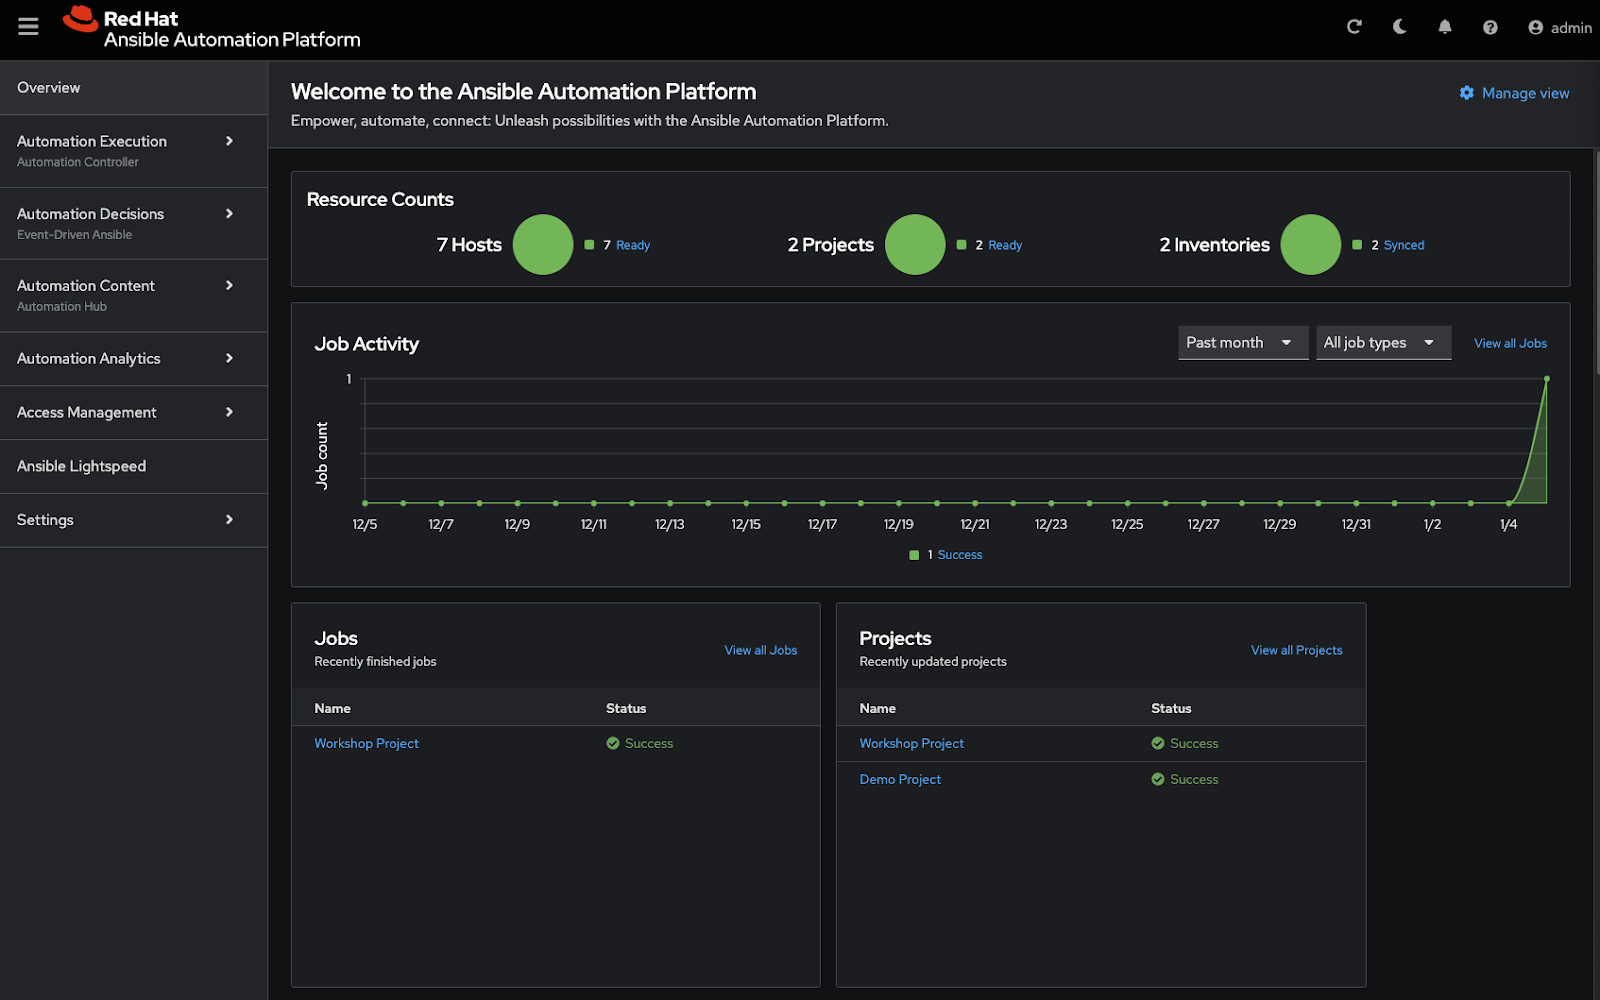
Task: Open Workshop Project in Projects table
Action: [x=911, y=743]
